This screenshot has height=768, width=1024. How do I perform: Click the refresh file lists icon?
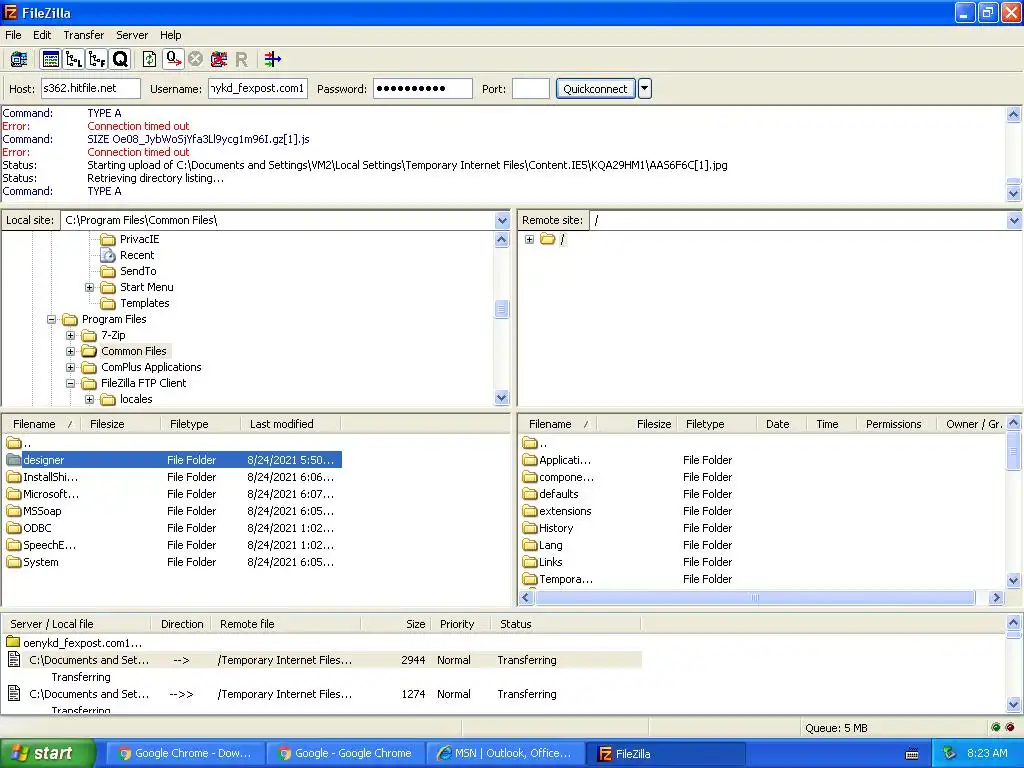[x=150, y=59]
